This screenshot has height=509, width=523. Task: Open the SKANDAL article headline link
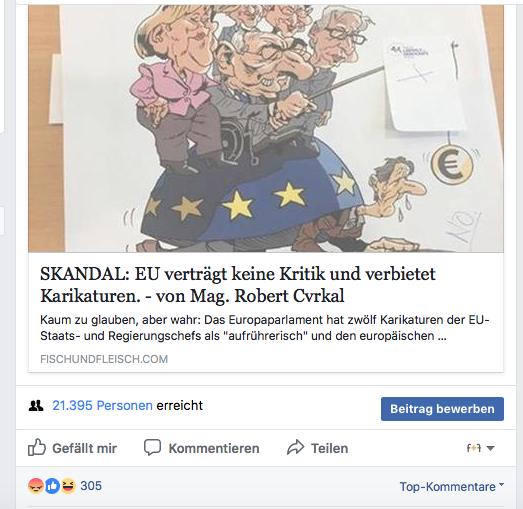[x=238, y=285]
